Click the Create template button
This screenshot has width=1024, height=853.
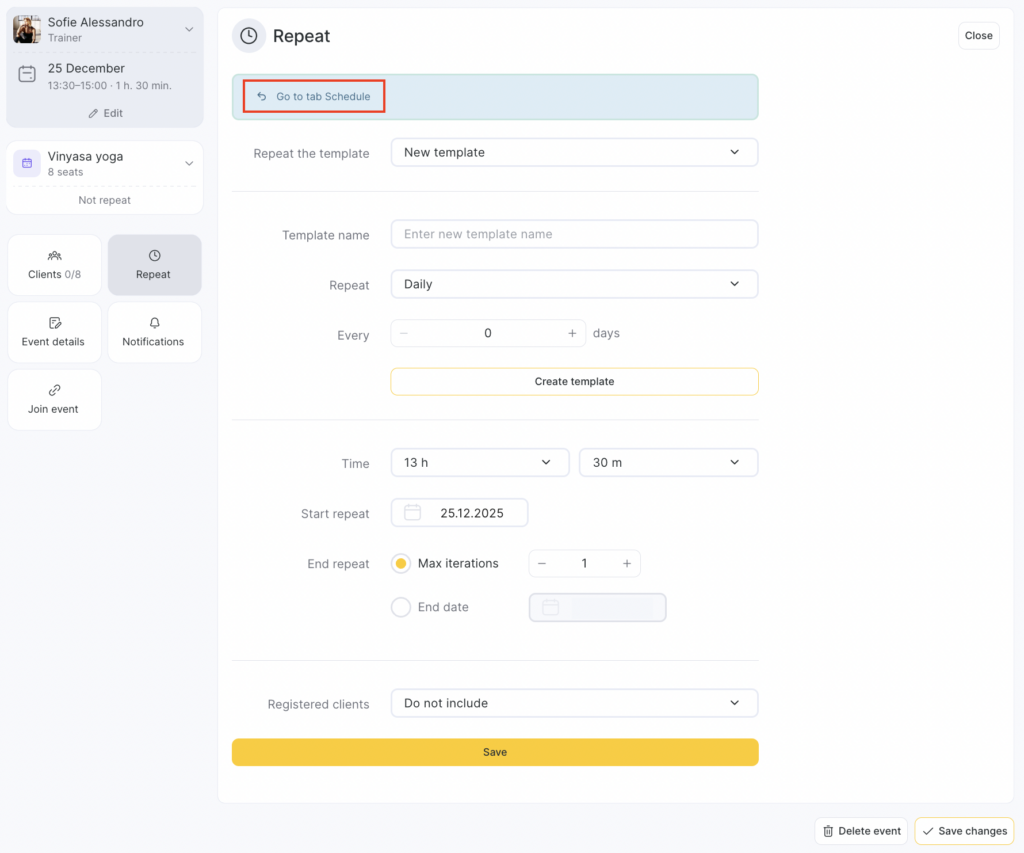tap(574, 381)
